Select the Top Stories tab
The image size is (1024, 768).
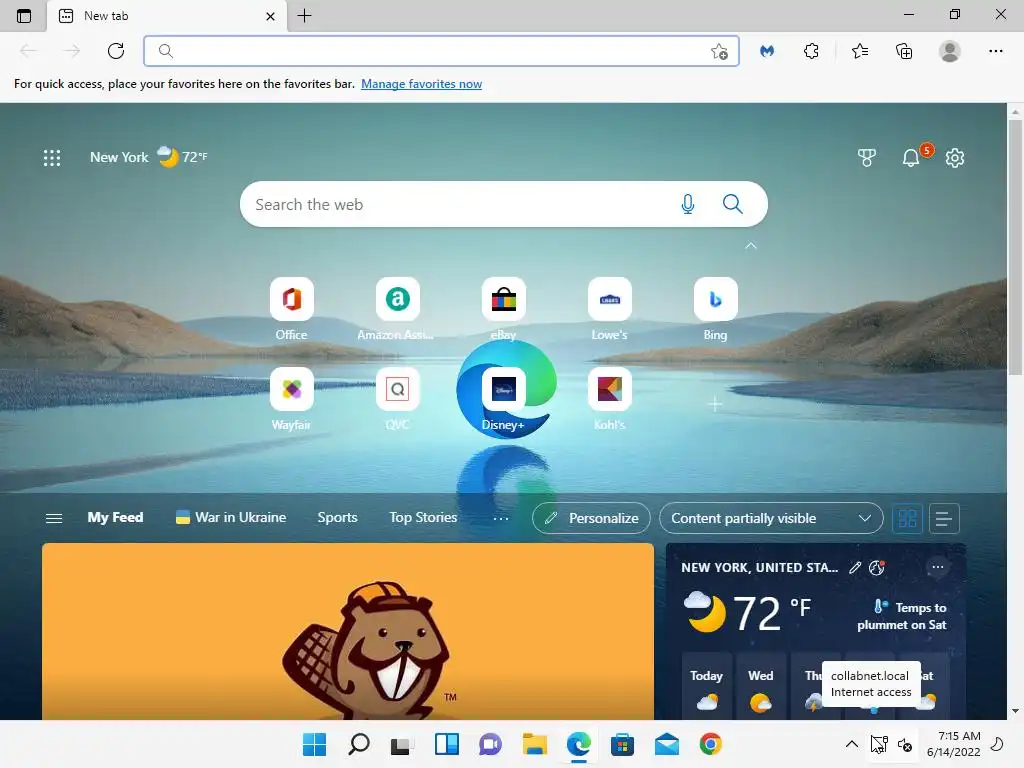423,517
